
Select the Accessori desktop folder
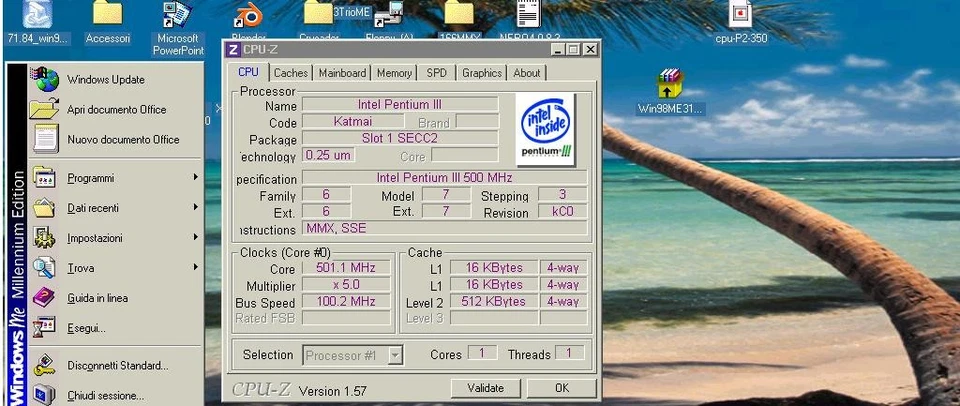coord(108,23)
